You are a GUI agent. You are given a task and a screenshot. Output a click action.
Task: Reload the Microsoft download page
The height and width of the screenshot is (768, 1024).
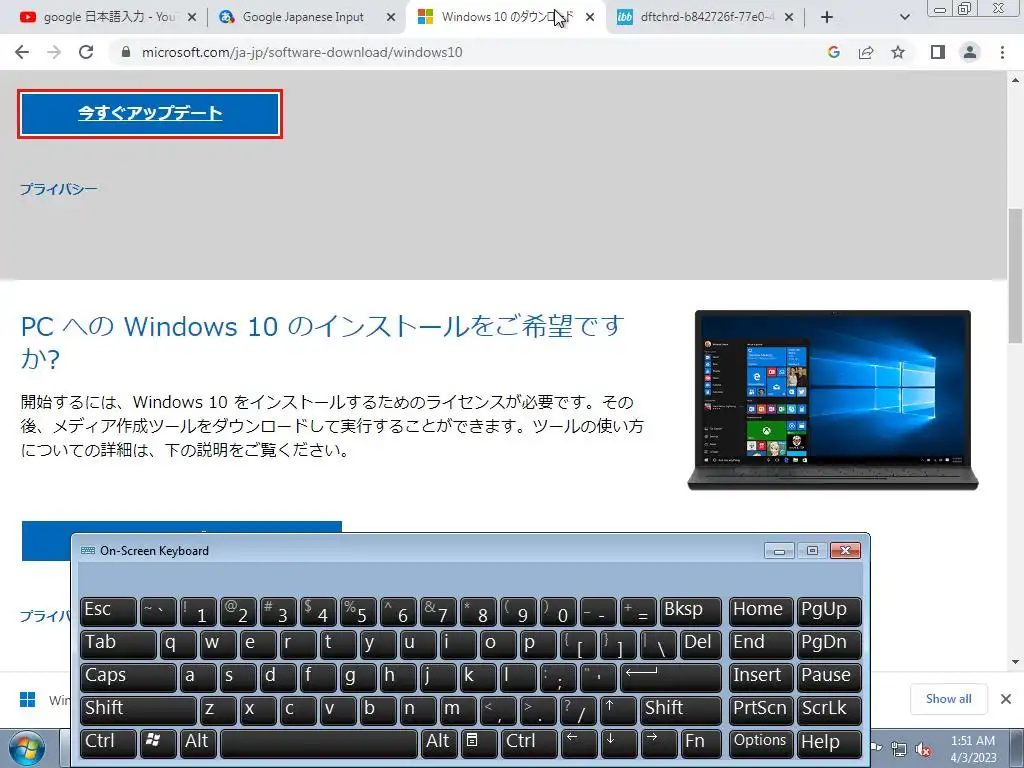[x=86, y=52]
